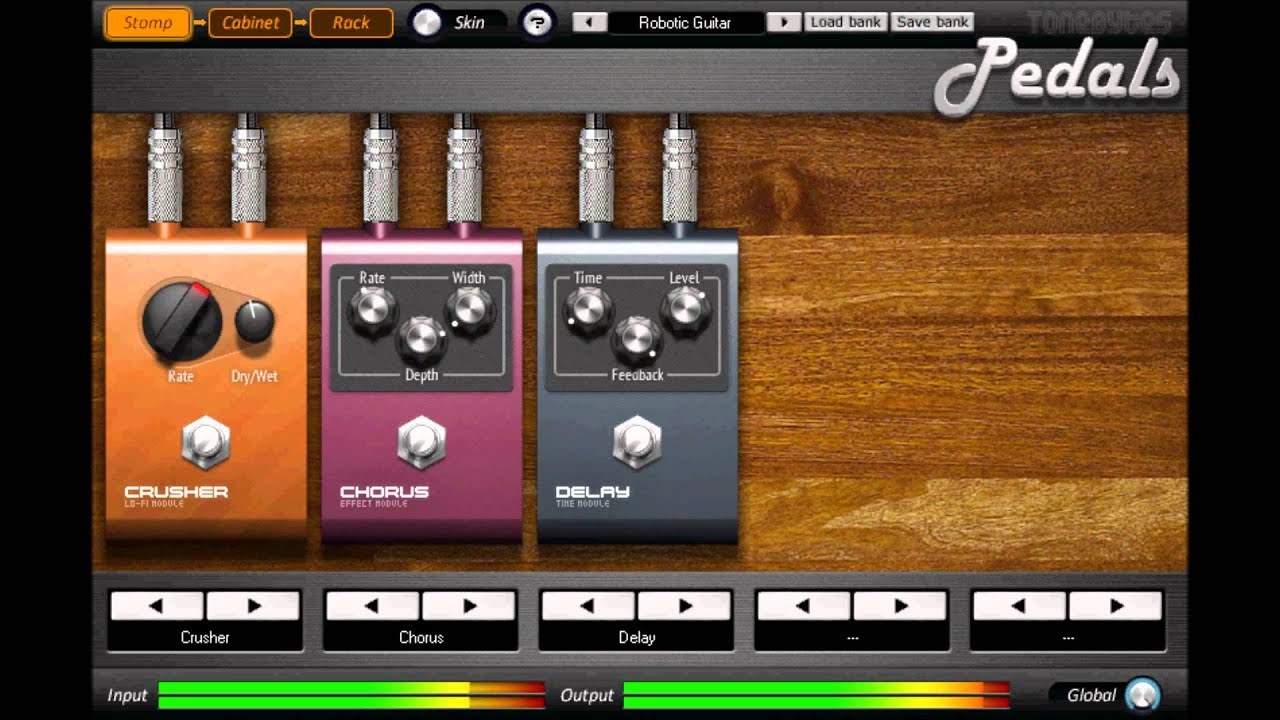Click the Output level meter
The height and width of the screenshot is (720, 1280).
(816, 695)
